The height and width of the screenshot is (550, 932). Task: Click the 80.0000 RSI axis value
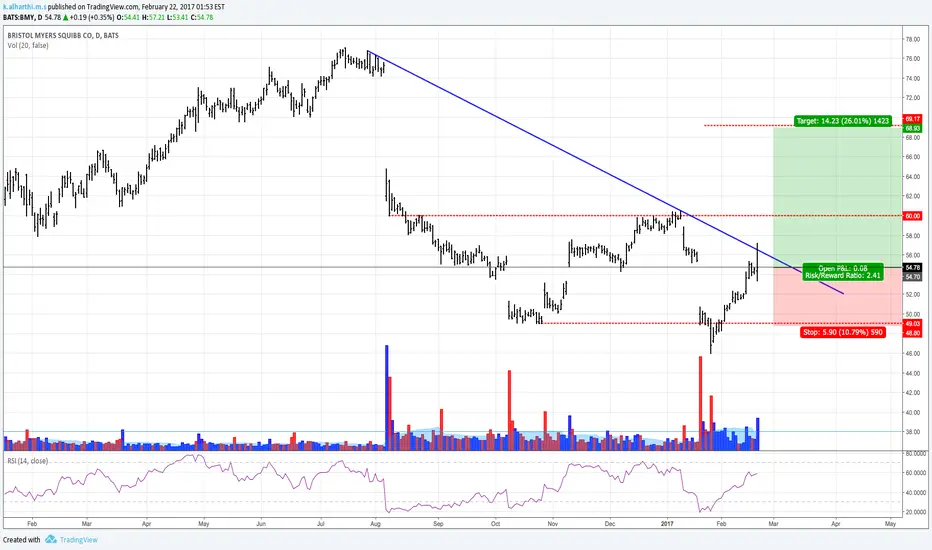pos(915,453)
